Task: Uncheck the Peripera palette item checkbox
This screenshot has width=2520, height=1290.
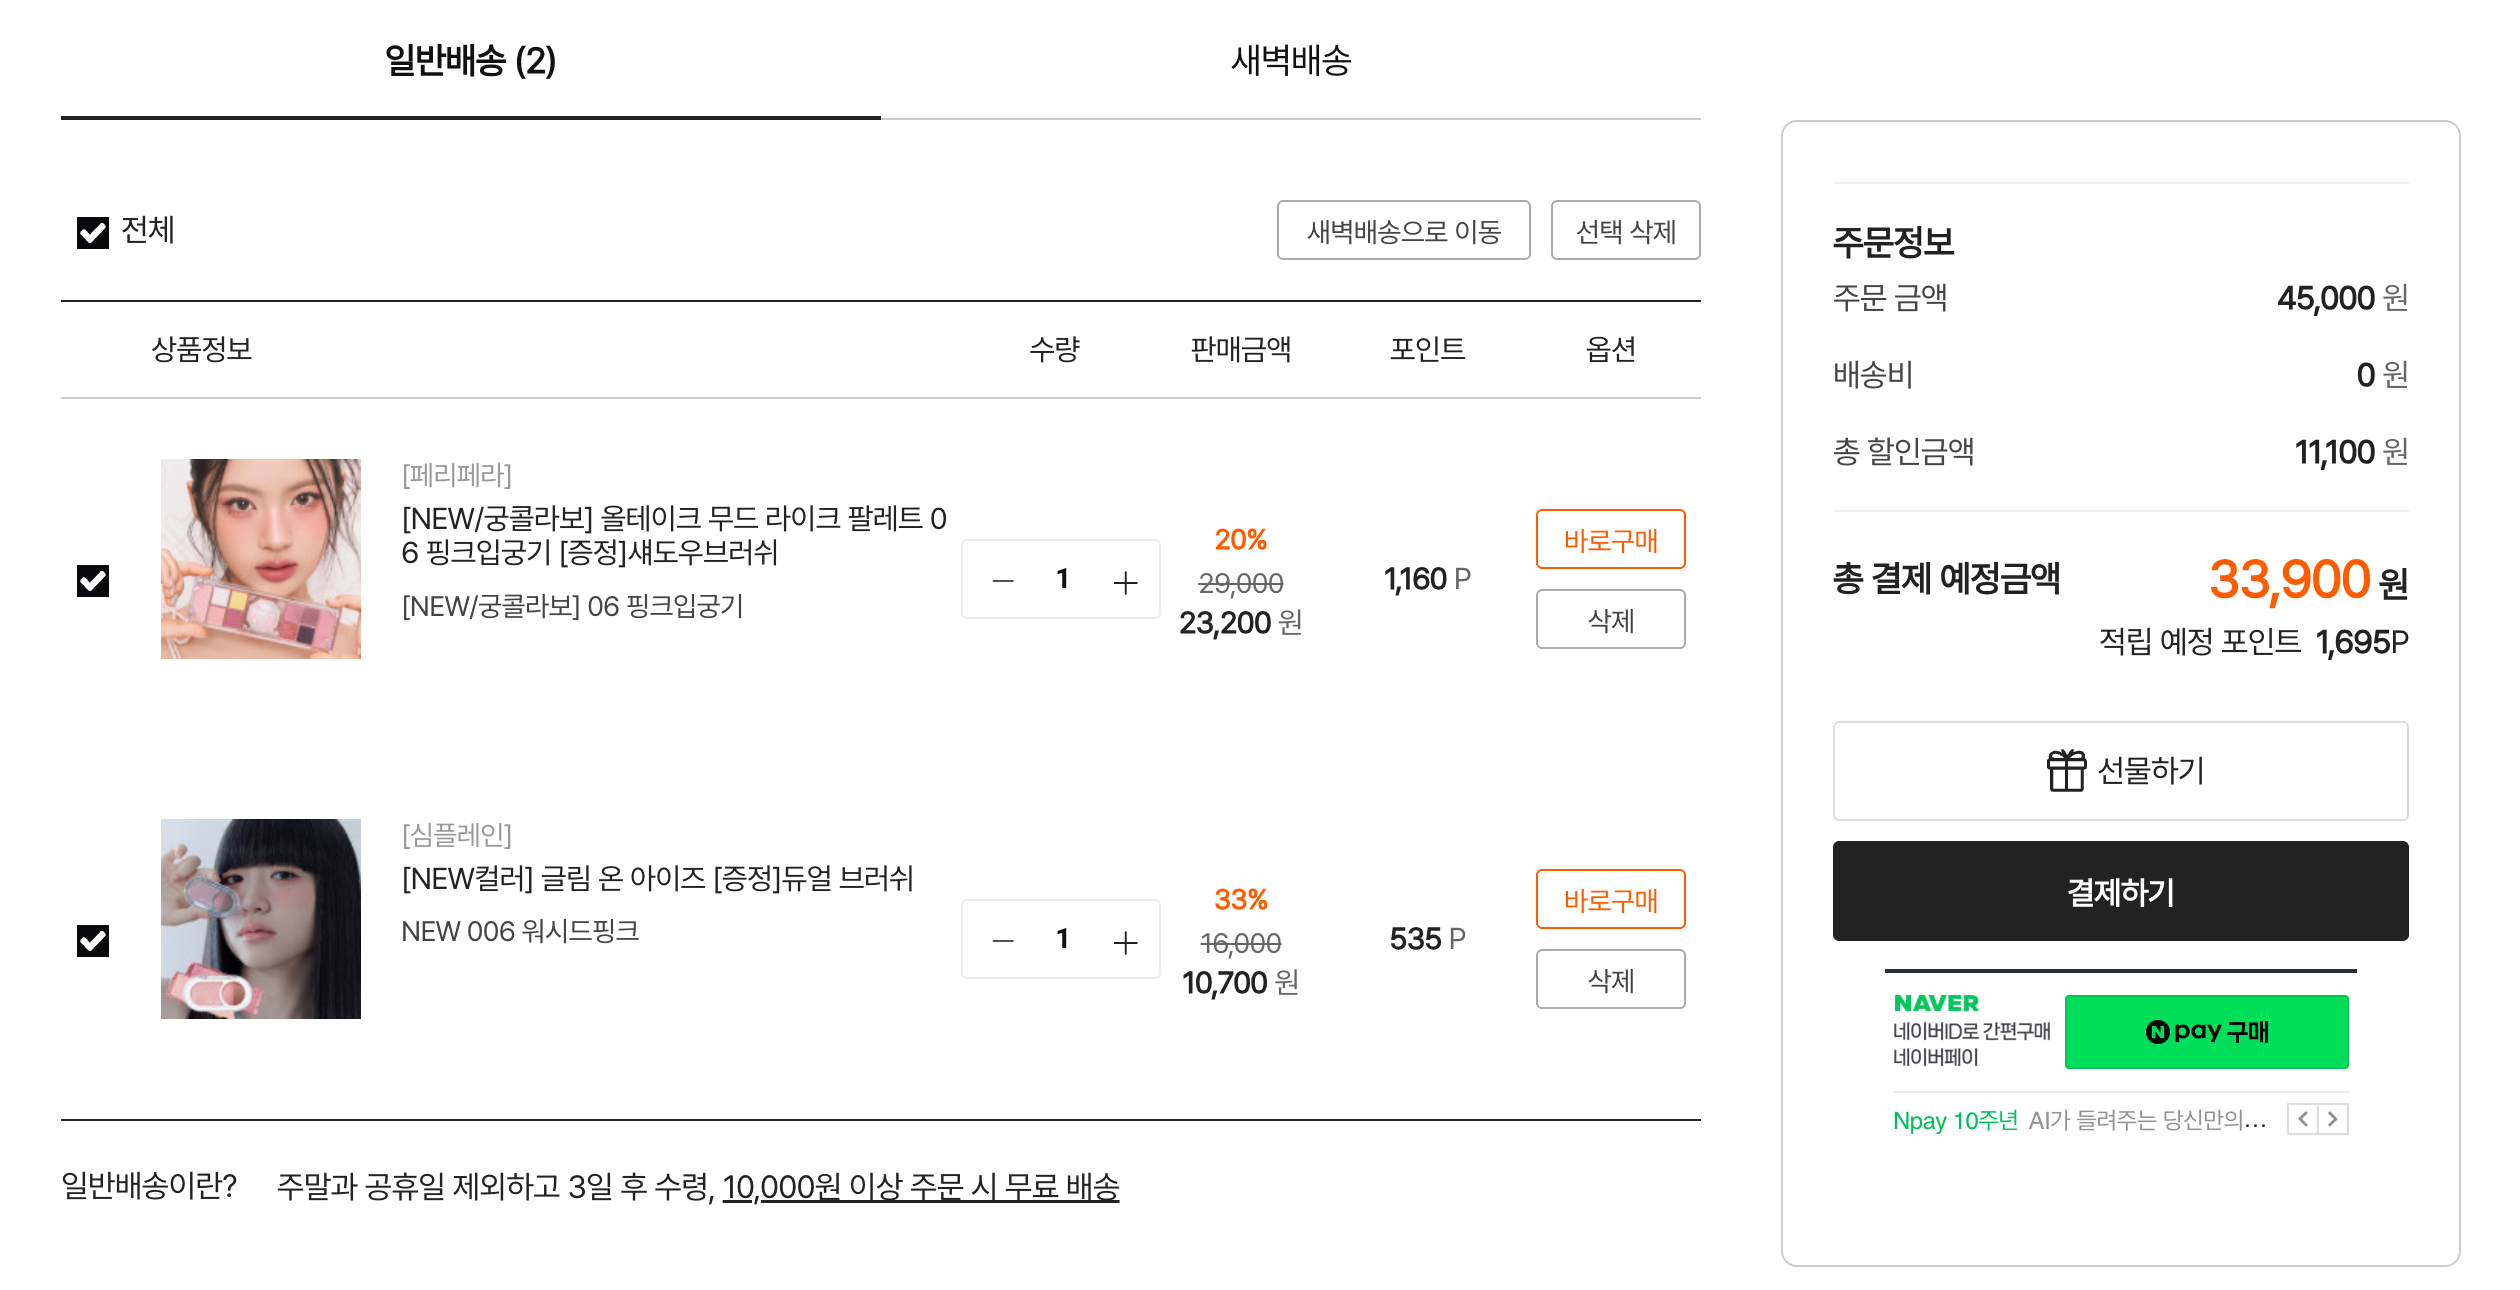Action: click(93, 581)
